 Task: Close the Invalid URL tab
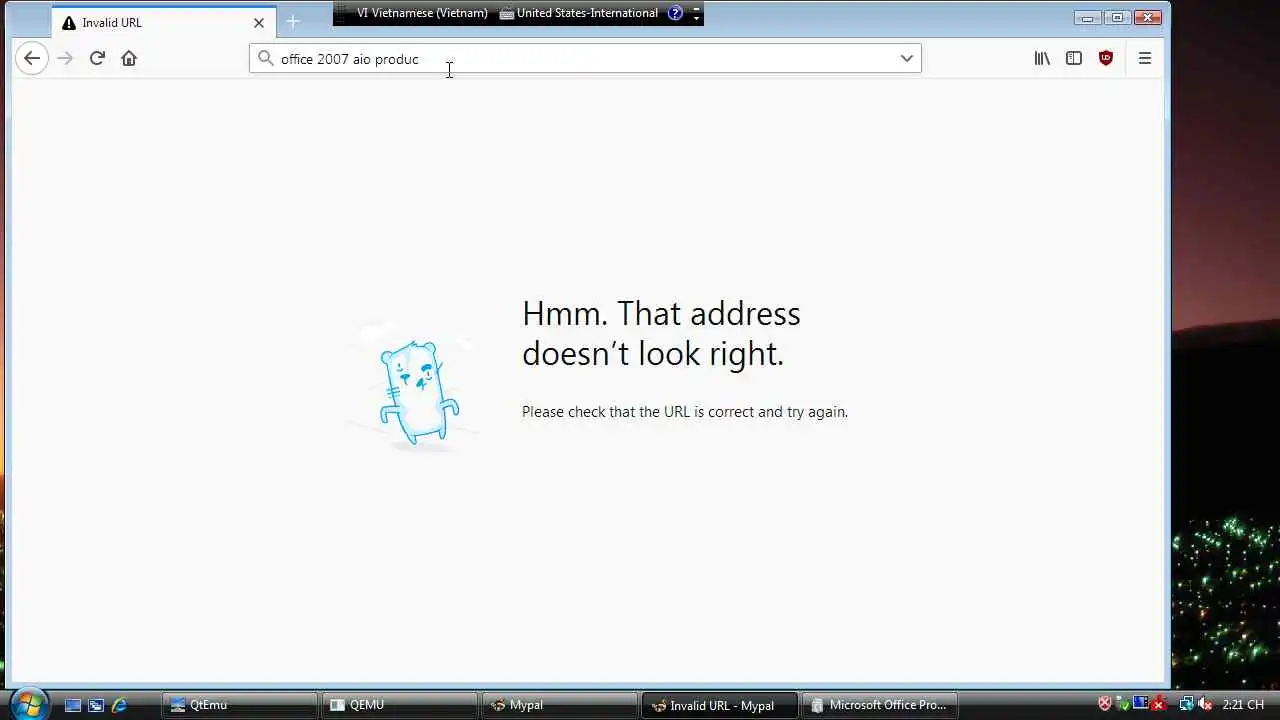point(259,22)
